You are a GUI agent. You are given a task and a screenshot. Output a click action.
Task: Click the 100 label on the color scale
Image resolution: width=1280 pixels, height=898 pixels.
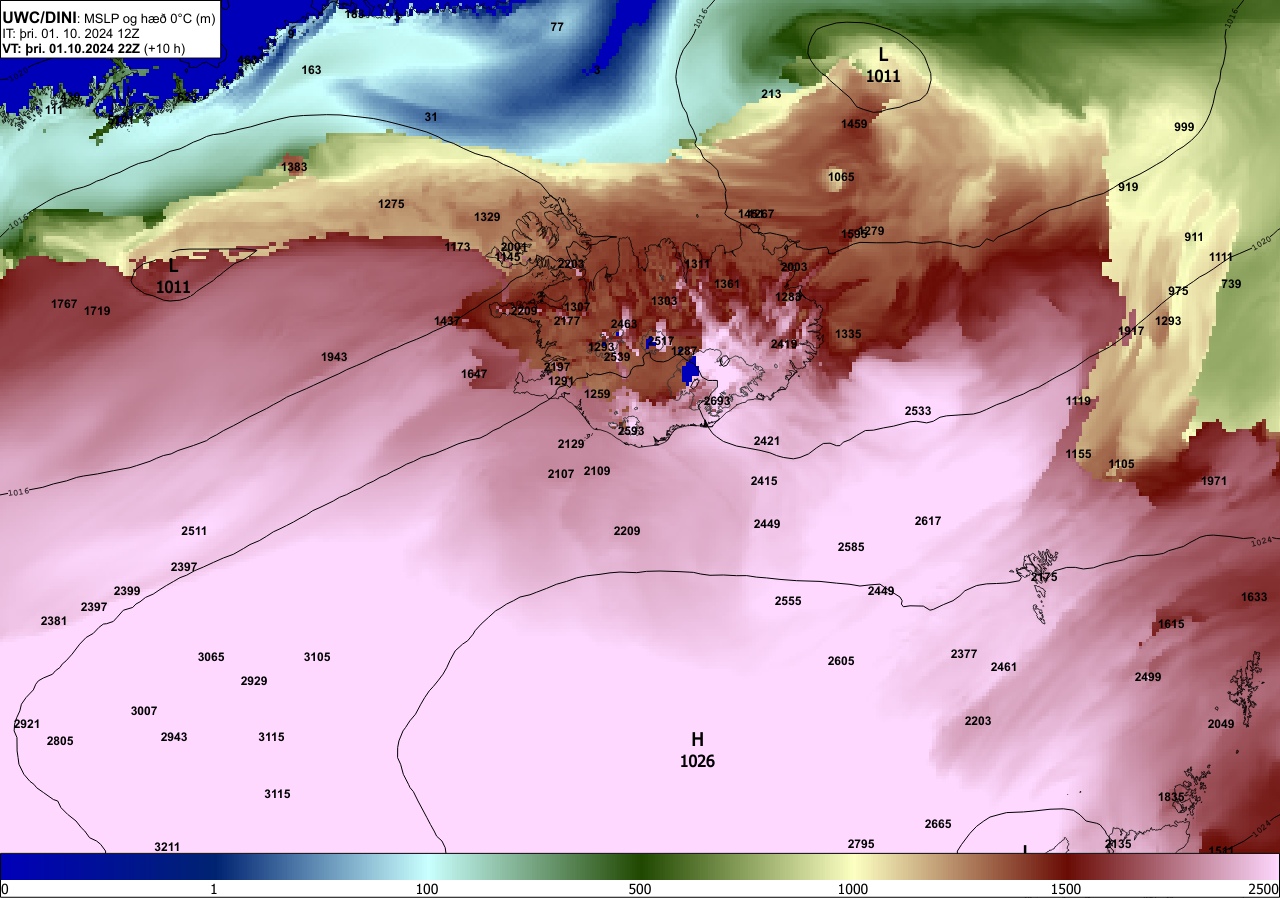tap(427, 889)
